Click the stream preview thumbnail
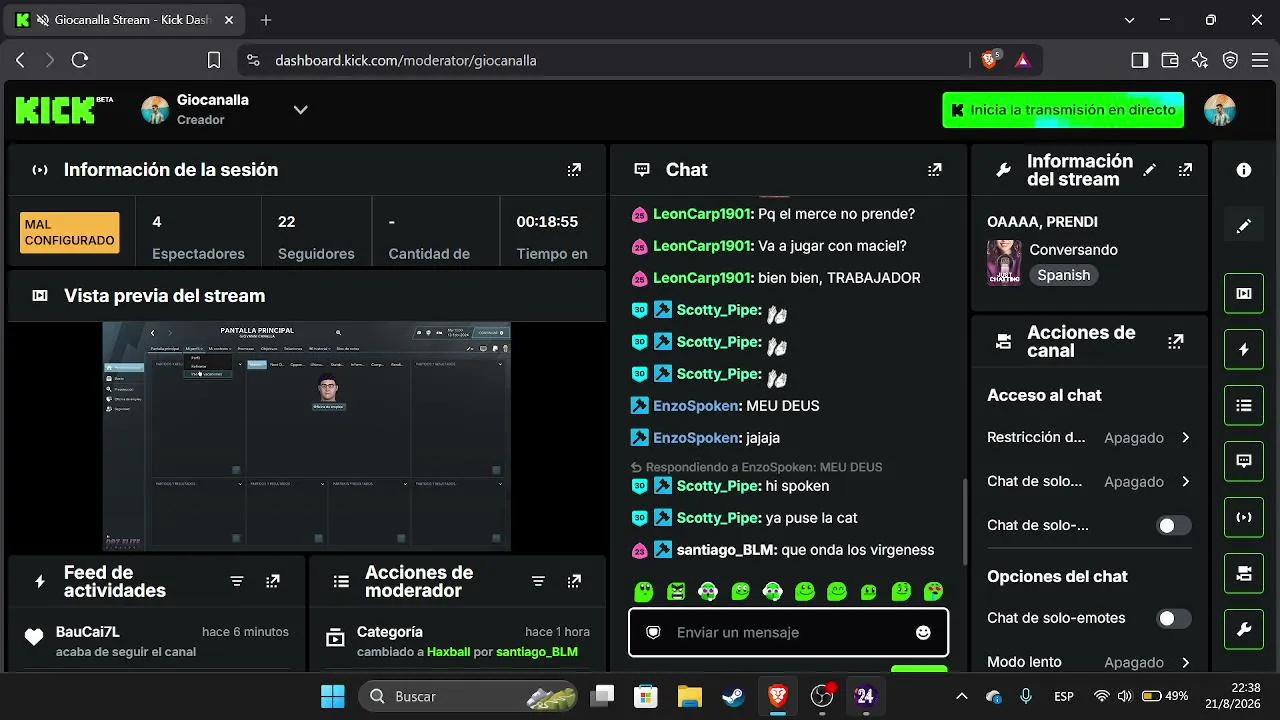The width and height of the screenshot is (1280, 720). pos(307,436)
